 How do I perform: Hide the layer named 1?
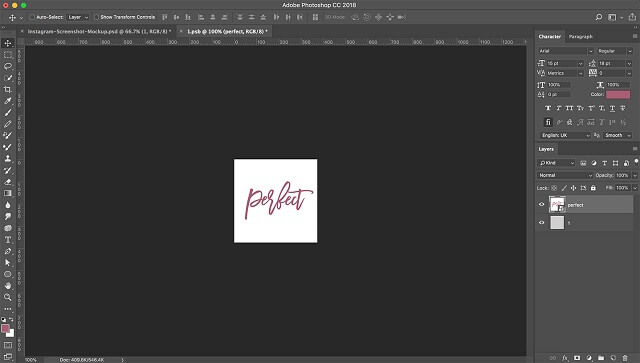coord(542,223)
